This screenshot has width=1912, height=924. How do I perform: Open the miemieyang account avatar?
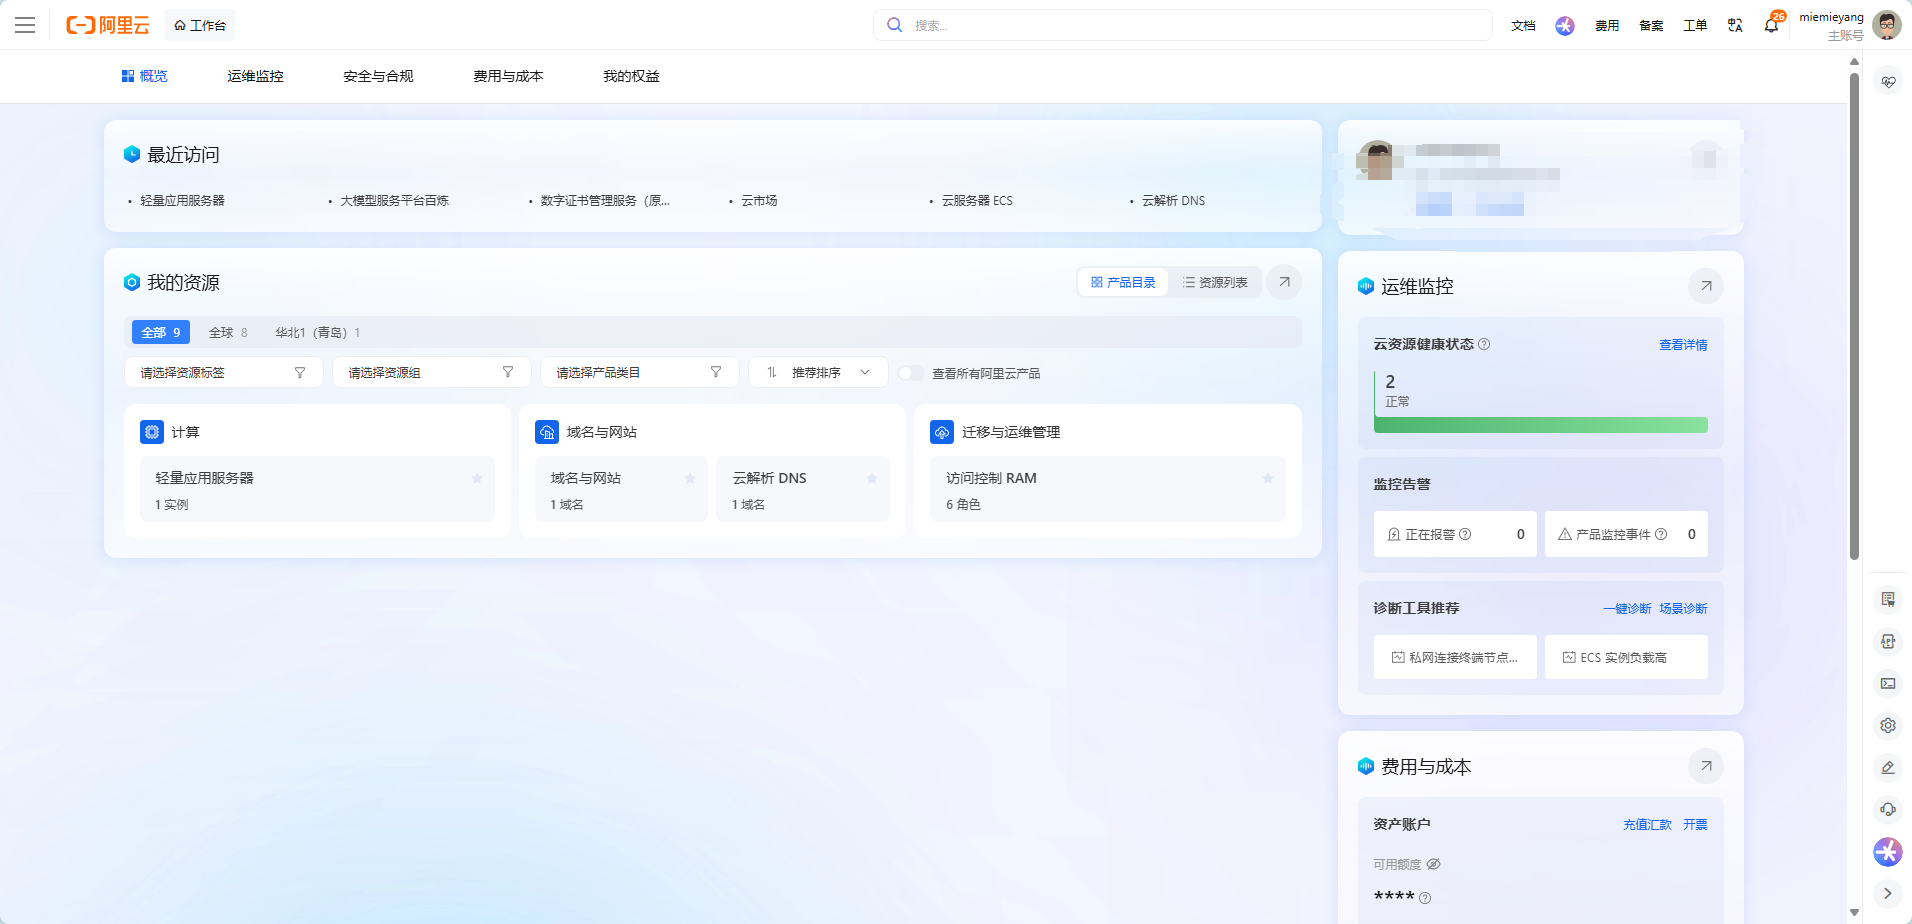click(x=1887, y=25)
